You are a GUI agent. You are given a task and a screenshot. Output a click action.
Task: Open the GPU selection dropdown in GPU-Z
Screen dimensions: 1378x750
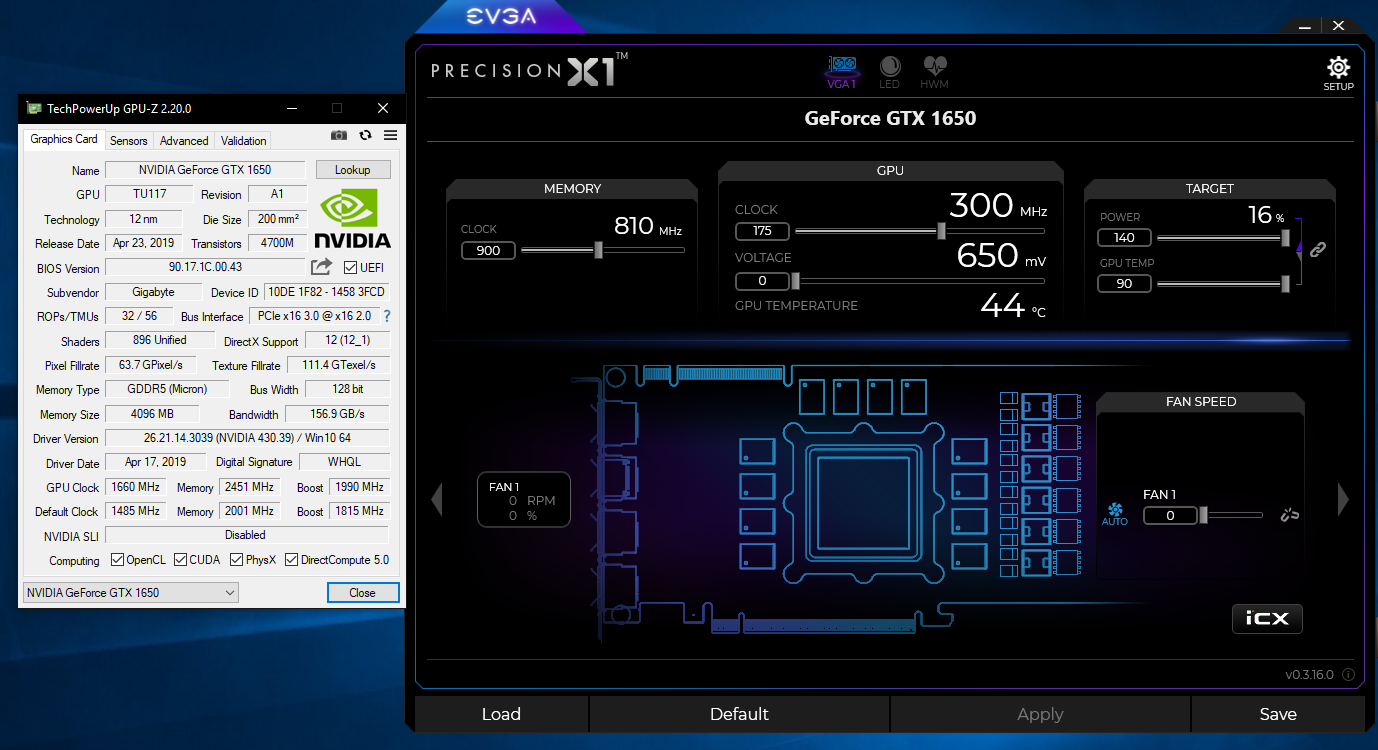[x=131, y=592]
